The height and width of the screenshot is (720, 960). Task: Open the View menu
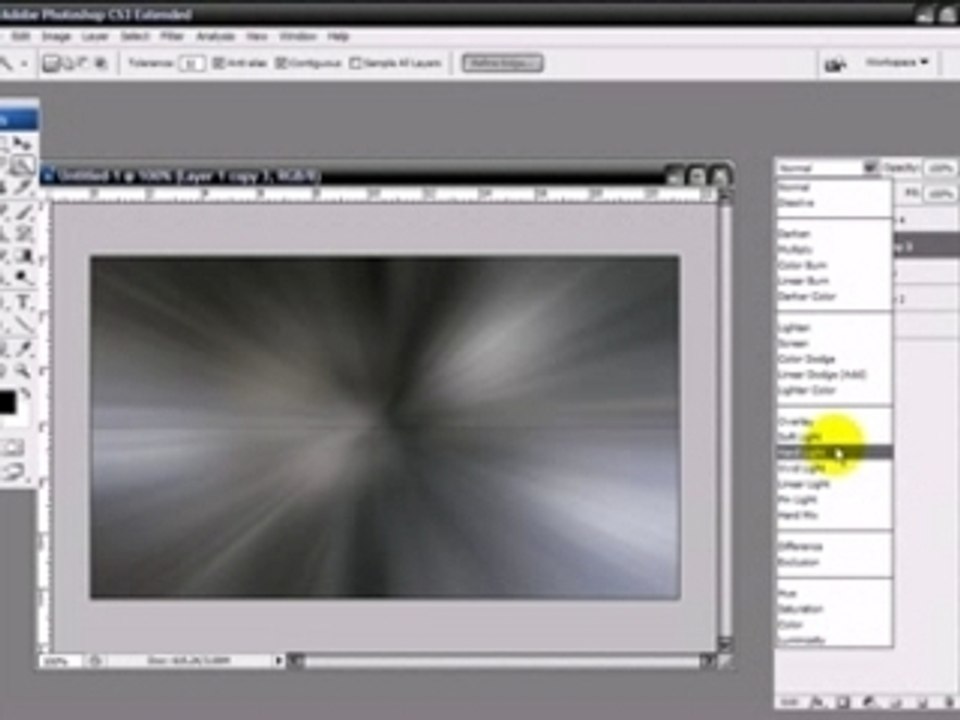pyautogui.click(x=257, y=36)
